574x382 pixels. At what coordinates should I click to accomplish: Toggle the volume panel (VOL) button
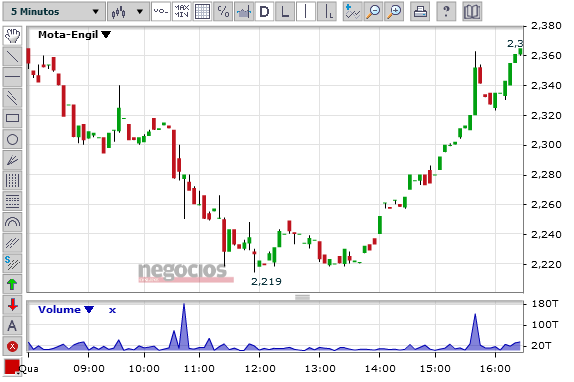(x=161, y=12)
